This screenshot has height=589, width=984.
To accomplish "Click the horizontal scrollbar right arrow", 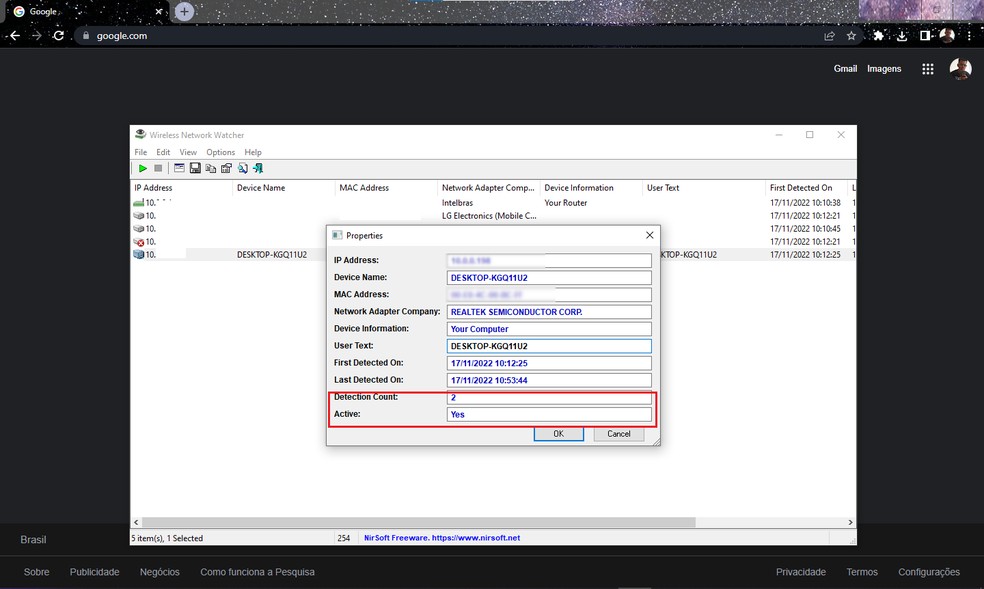I will [851, 522].
